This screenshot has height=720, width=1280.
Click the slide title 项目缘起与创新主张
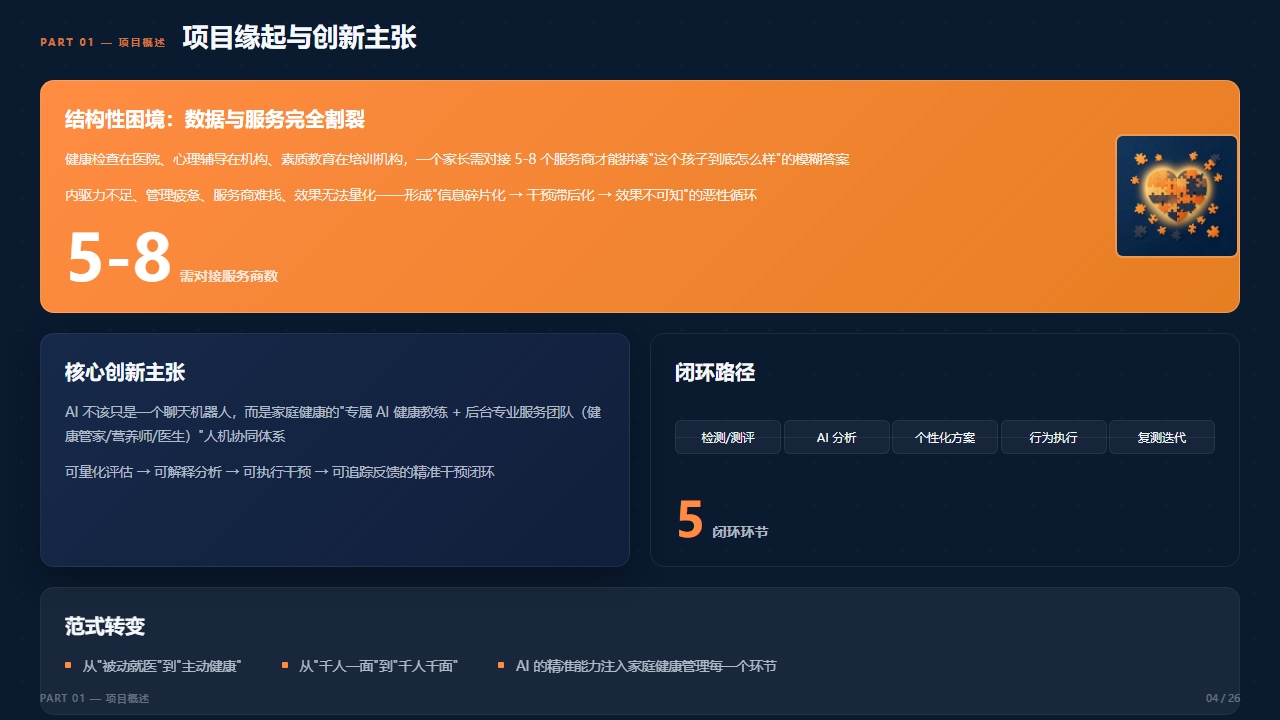(299, 38)
